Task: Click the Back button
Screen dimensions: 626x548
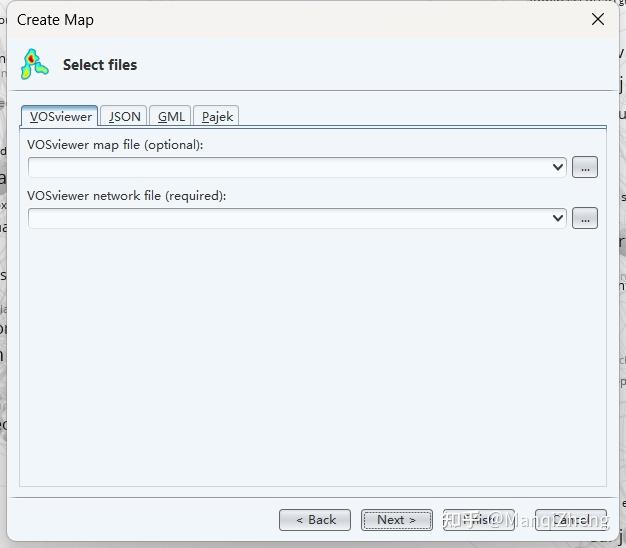Action: (x=315, y=520)
